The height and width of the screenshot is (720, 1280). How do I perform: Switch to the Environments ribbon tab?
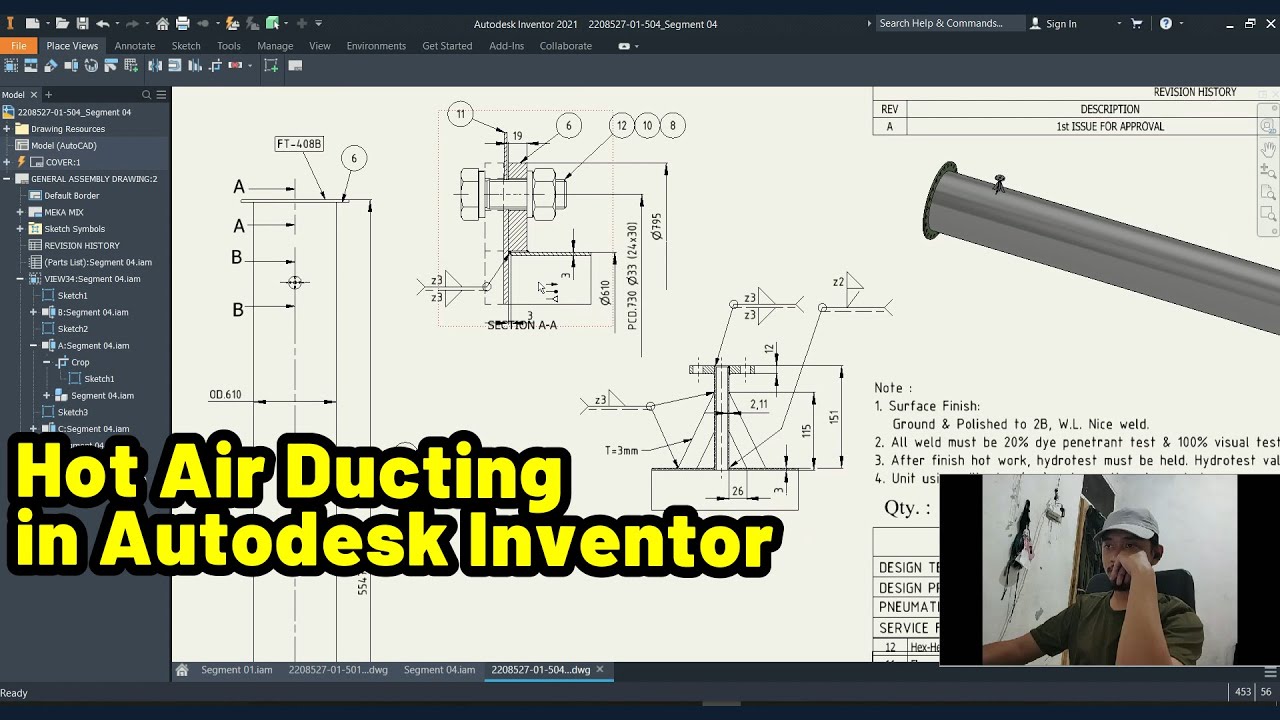376,46
